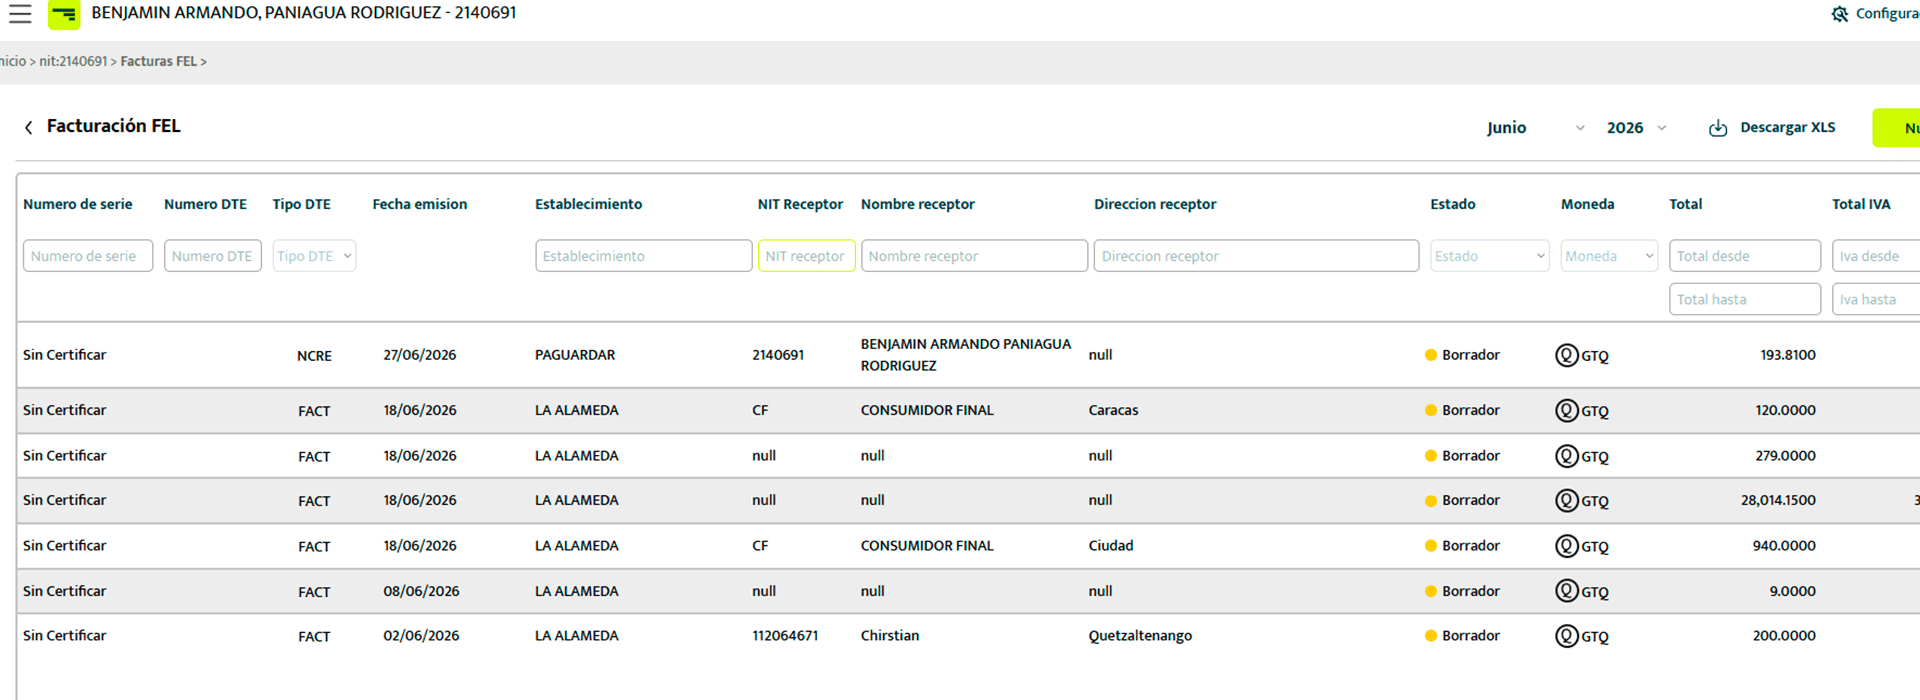This screenshot has width=1920, height=700.
Task: Click the Borrador status in the 9.0000 row
Action: [1470, 591]
